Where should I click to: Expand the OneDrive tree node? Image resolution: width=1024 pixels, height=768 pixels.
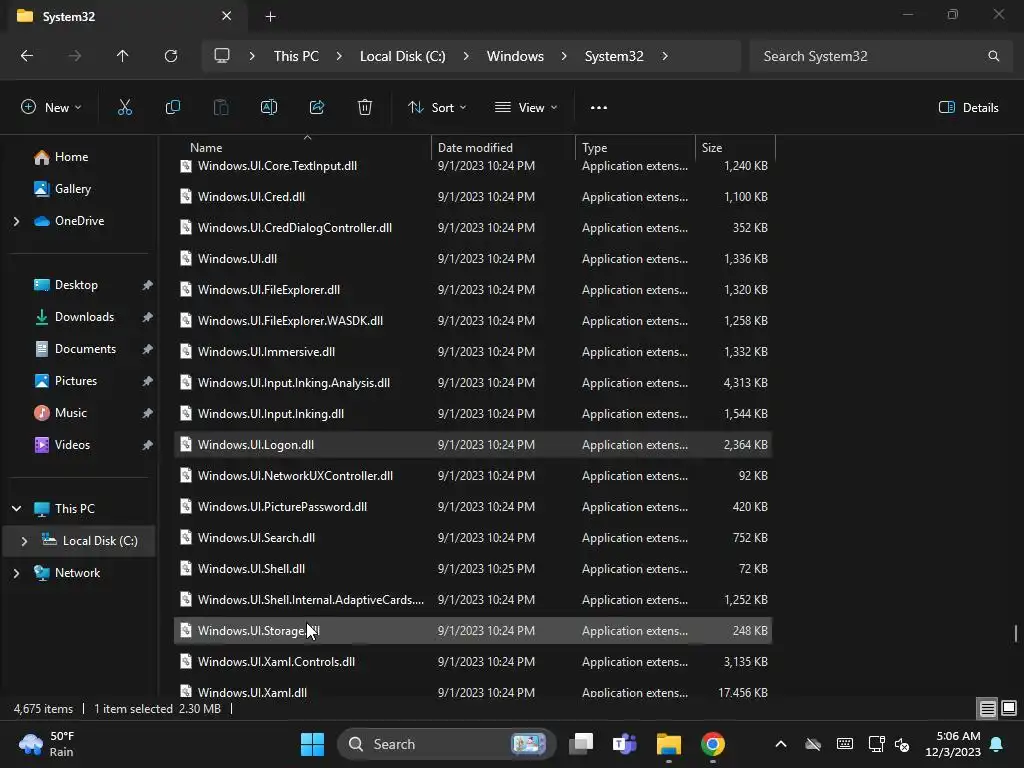tap(16, 221)
